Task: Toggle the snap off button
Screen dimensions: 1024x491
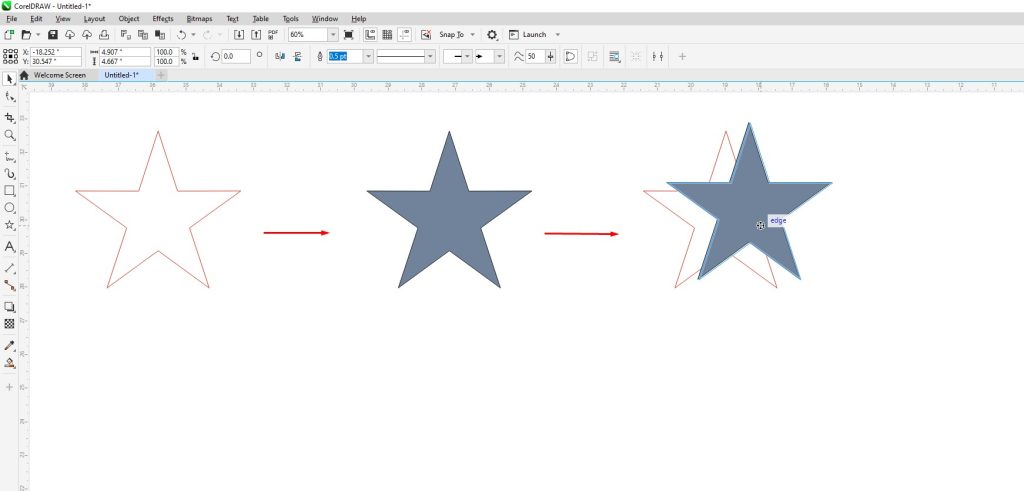Action: pyautogui.click(x=426, y=35)
